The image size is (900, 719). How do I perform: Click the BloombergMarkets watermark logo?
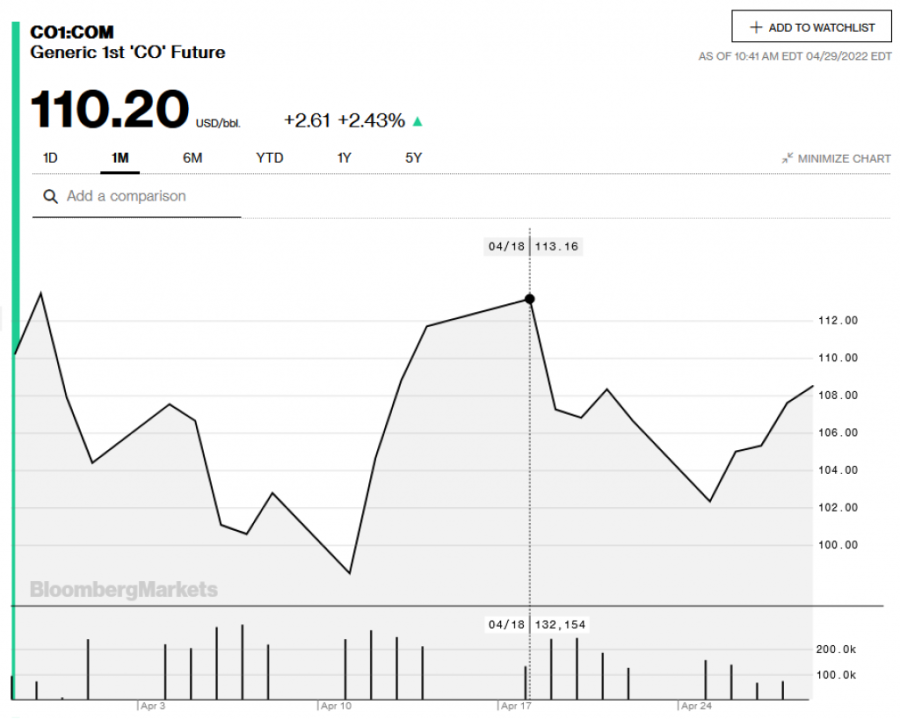pyautogui.click(x=123, y=589)
